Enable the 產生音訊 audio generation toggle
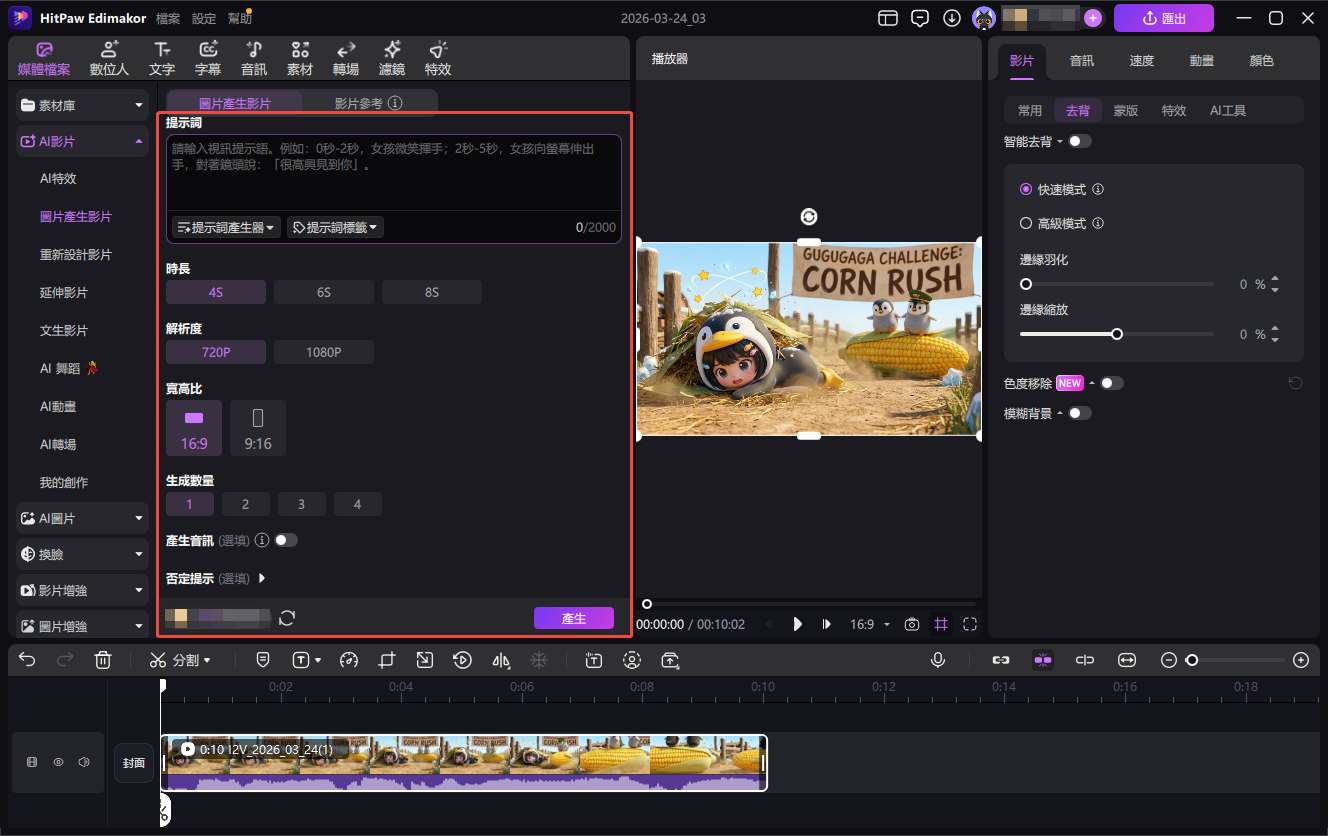This screenshot has height=836, width=1328. [286, 540]
